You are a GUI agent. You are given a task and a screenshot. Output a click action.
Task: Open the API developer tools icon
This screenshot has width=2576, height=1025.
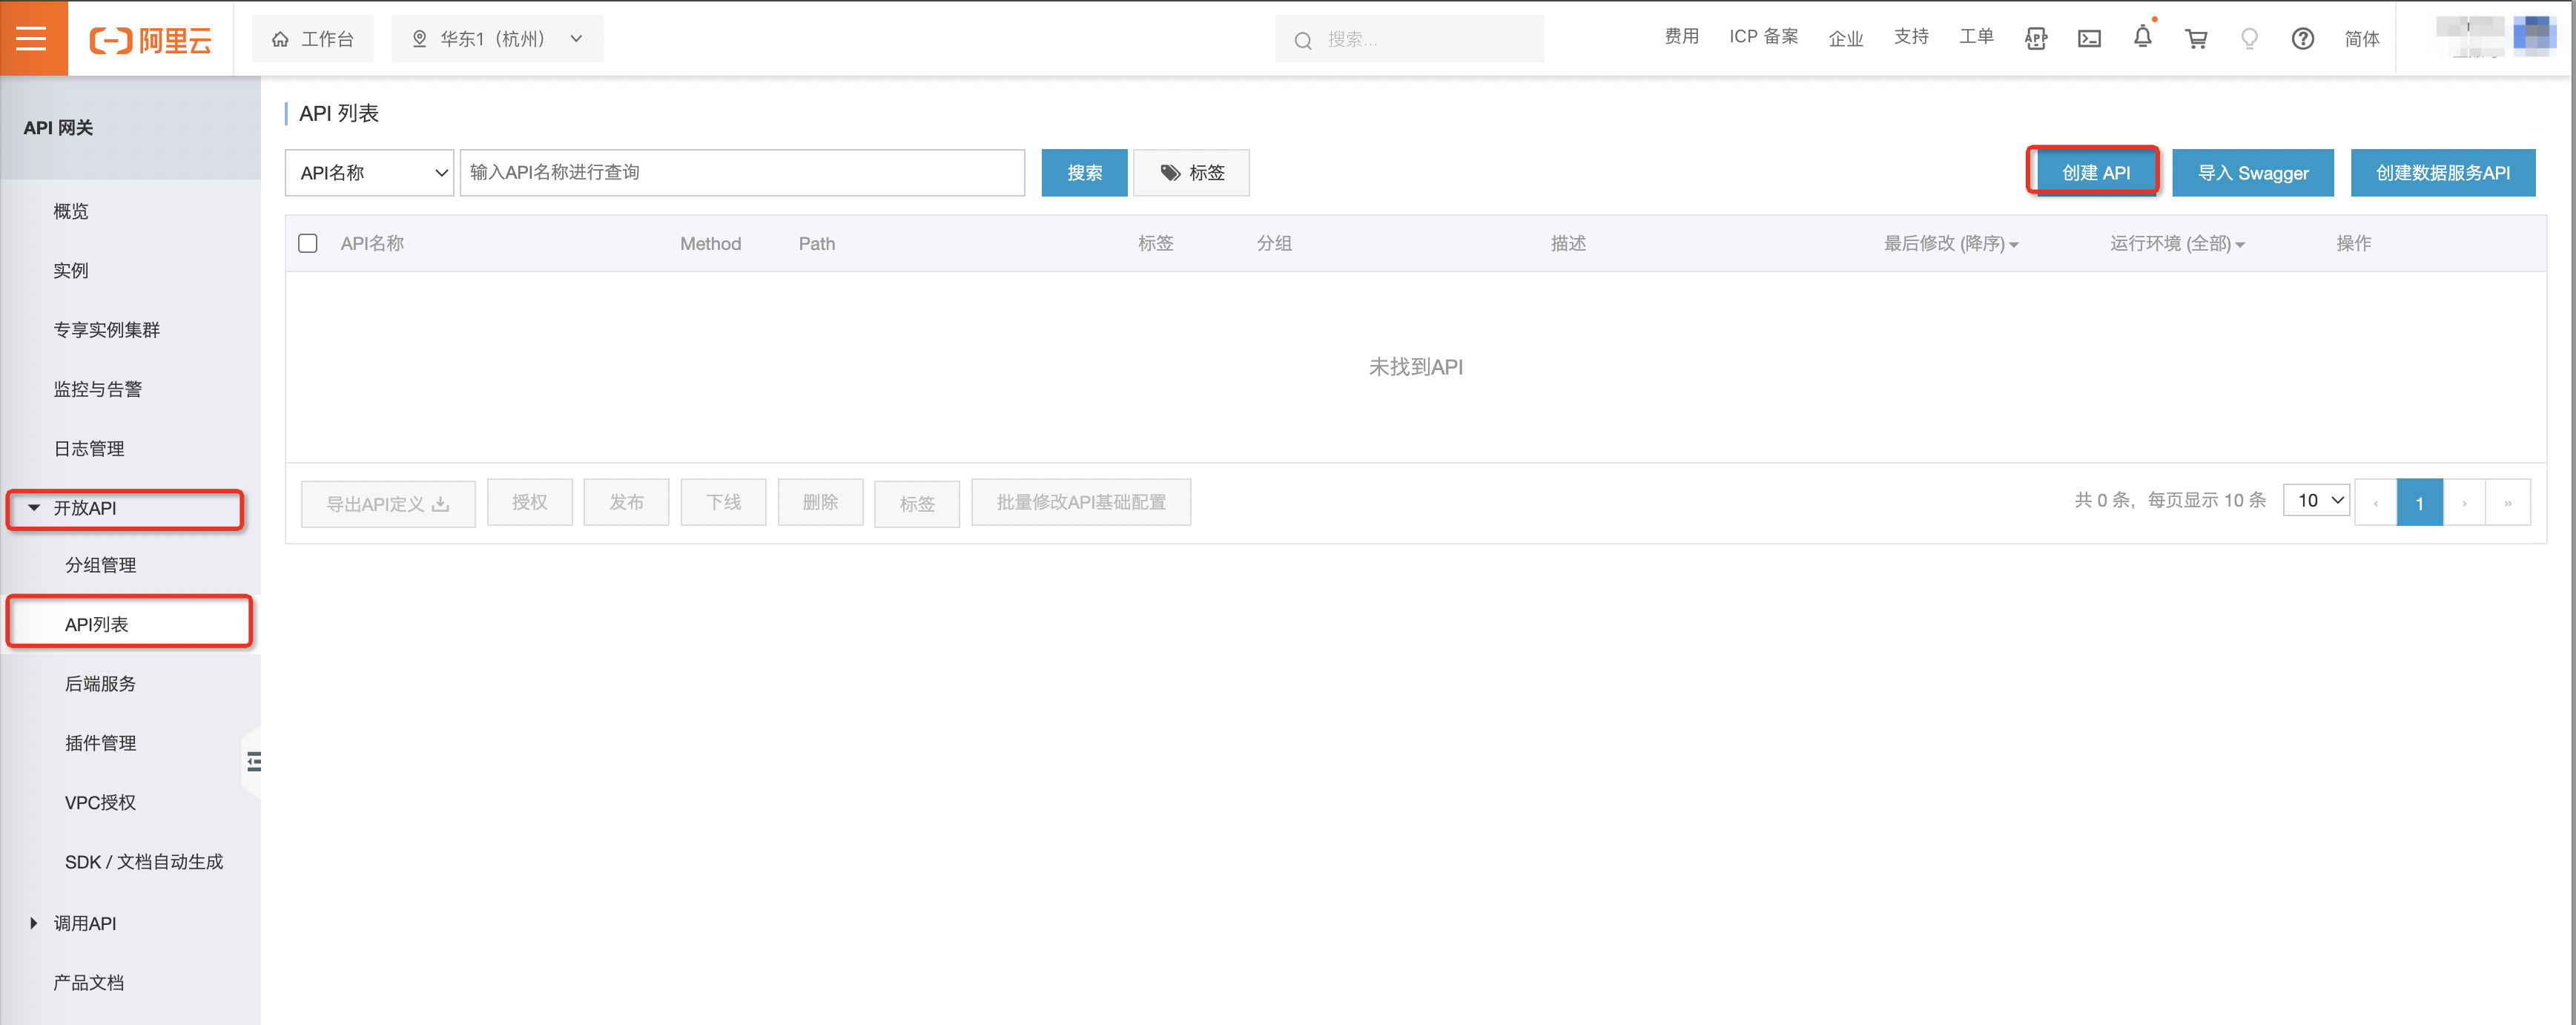click(2035, 39)
